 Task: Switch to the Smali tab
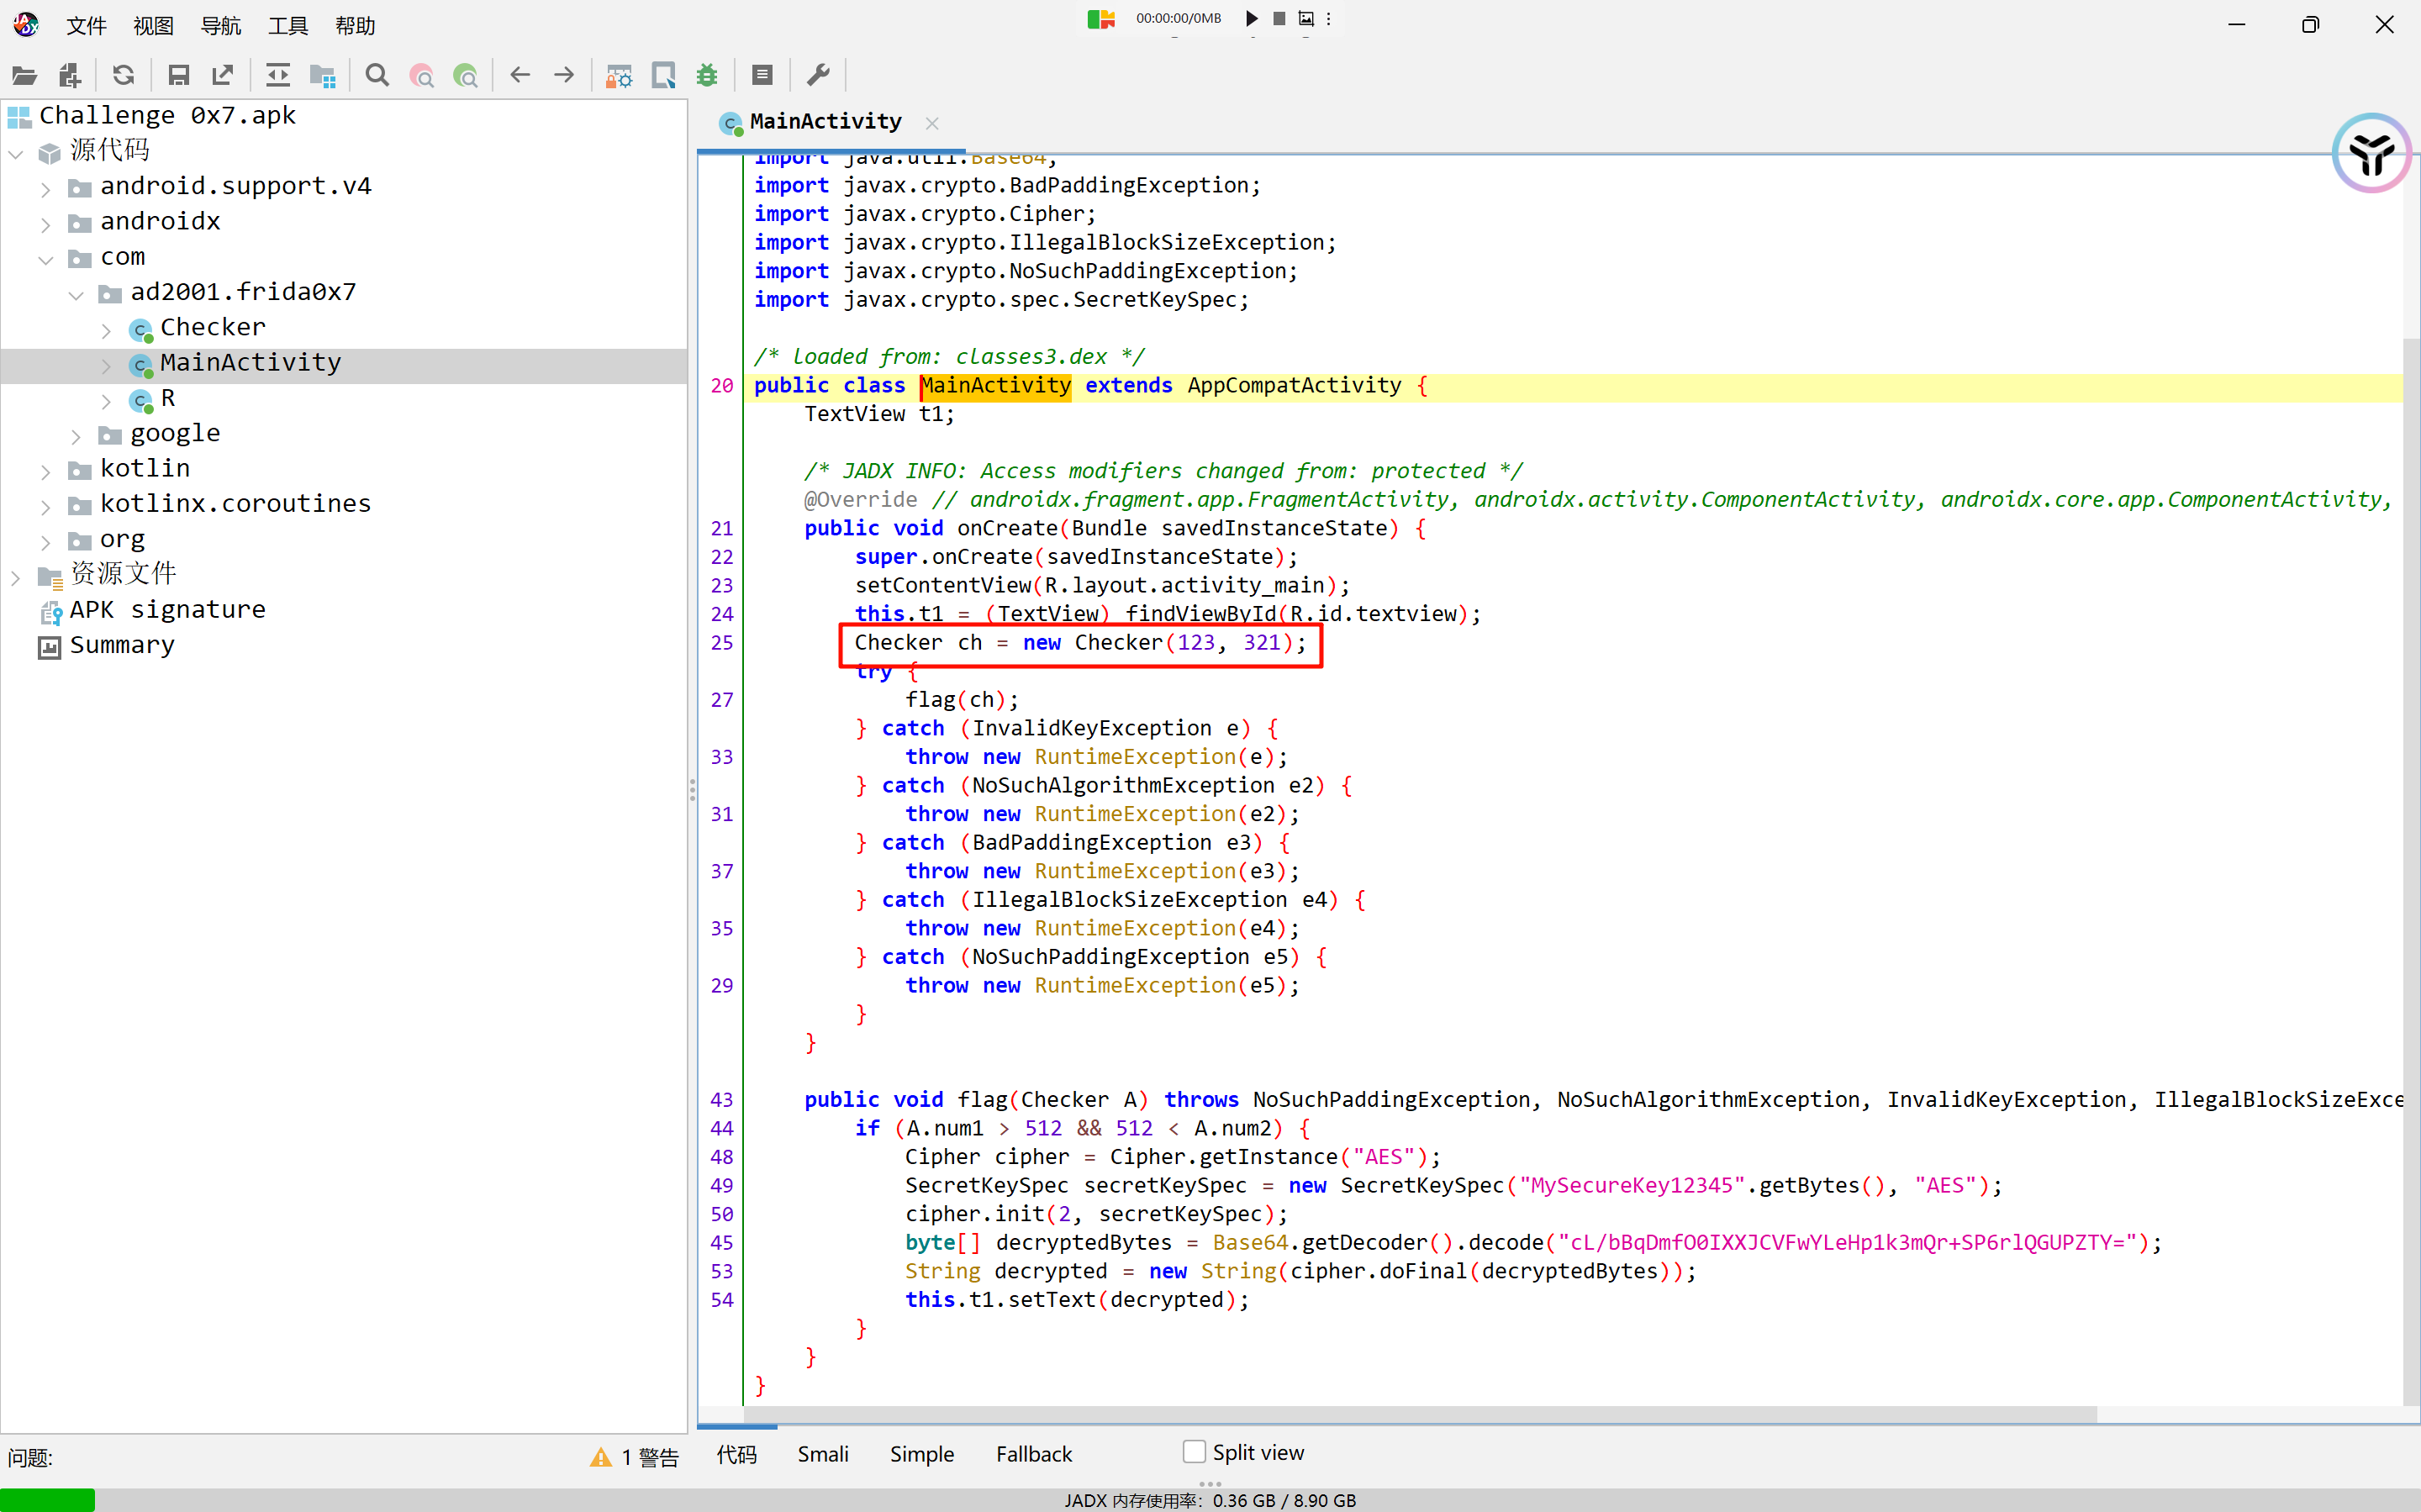(x=822, y=1453)
